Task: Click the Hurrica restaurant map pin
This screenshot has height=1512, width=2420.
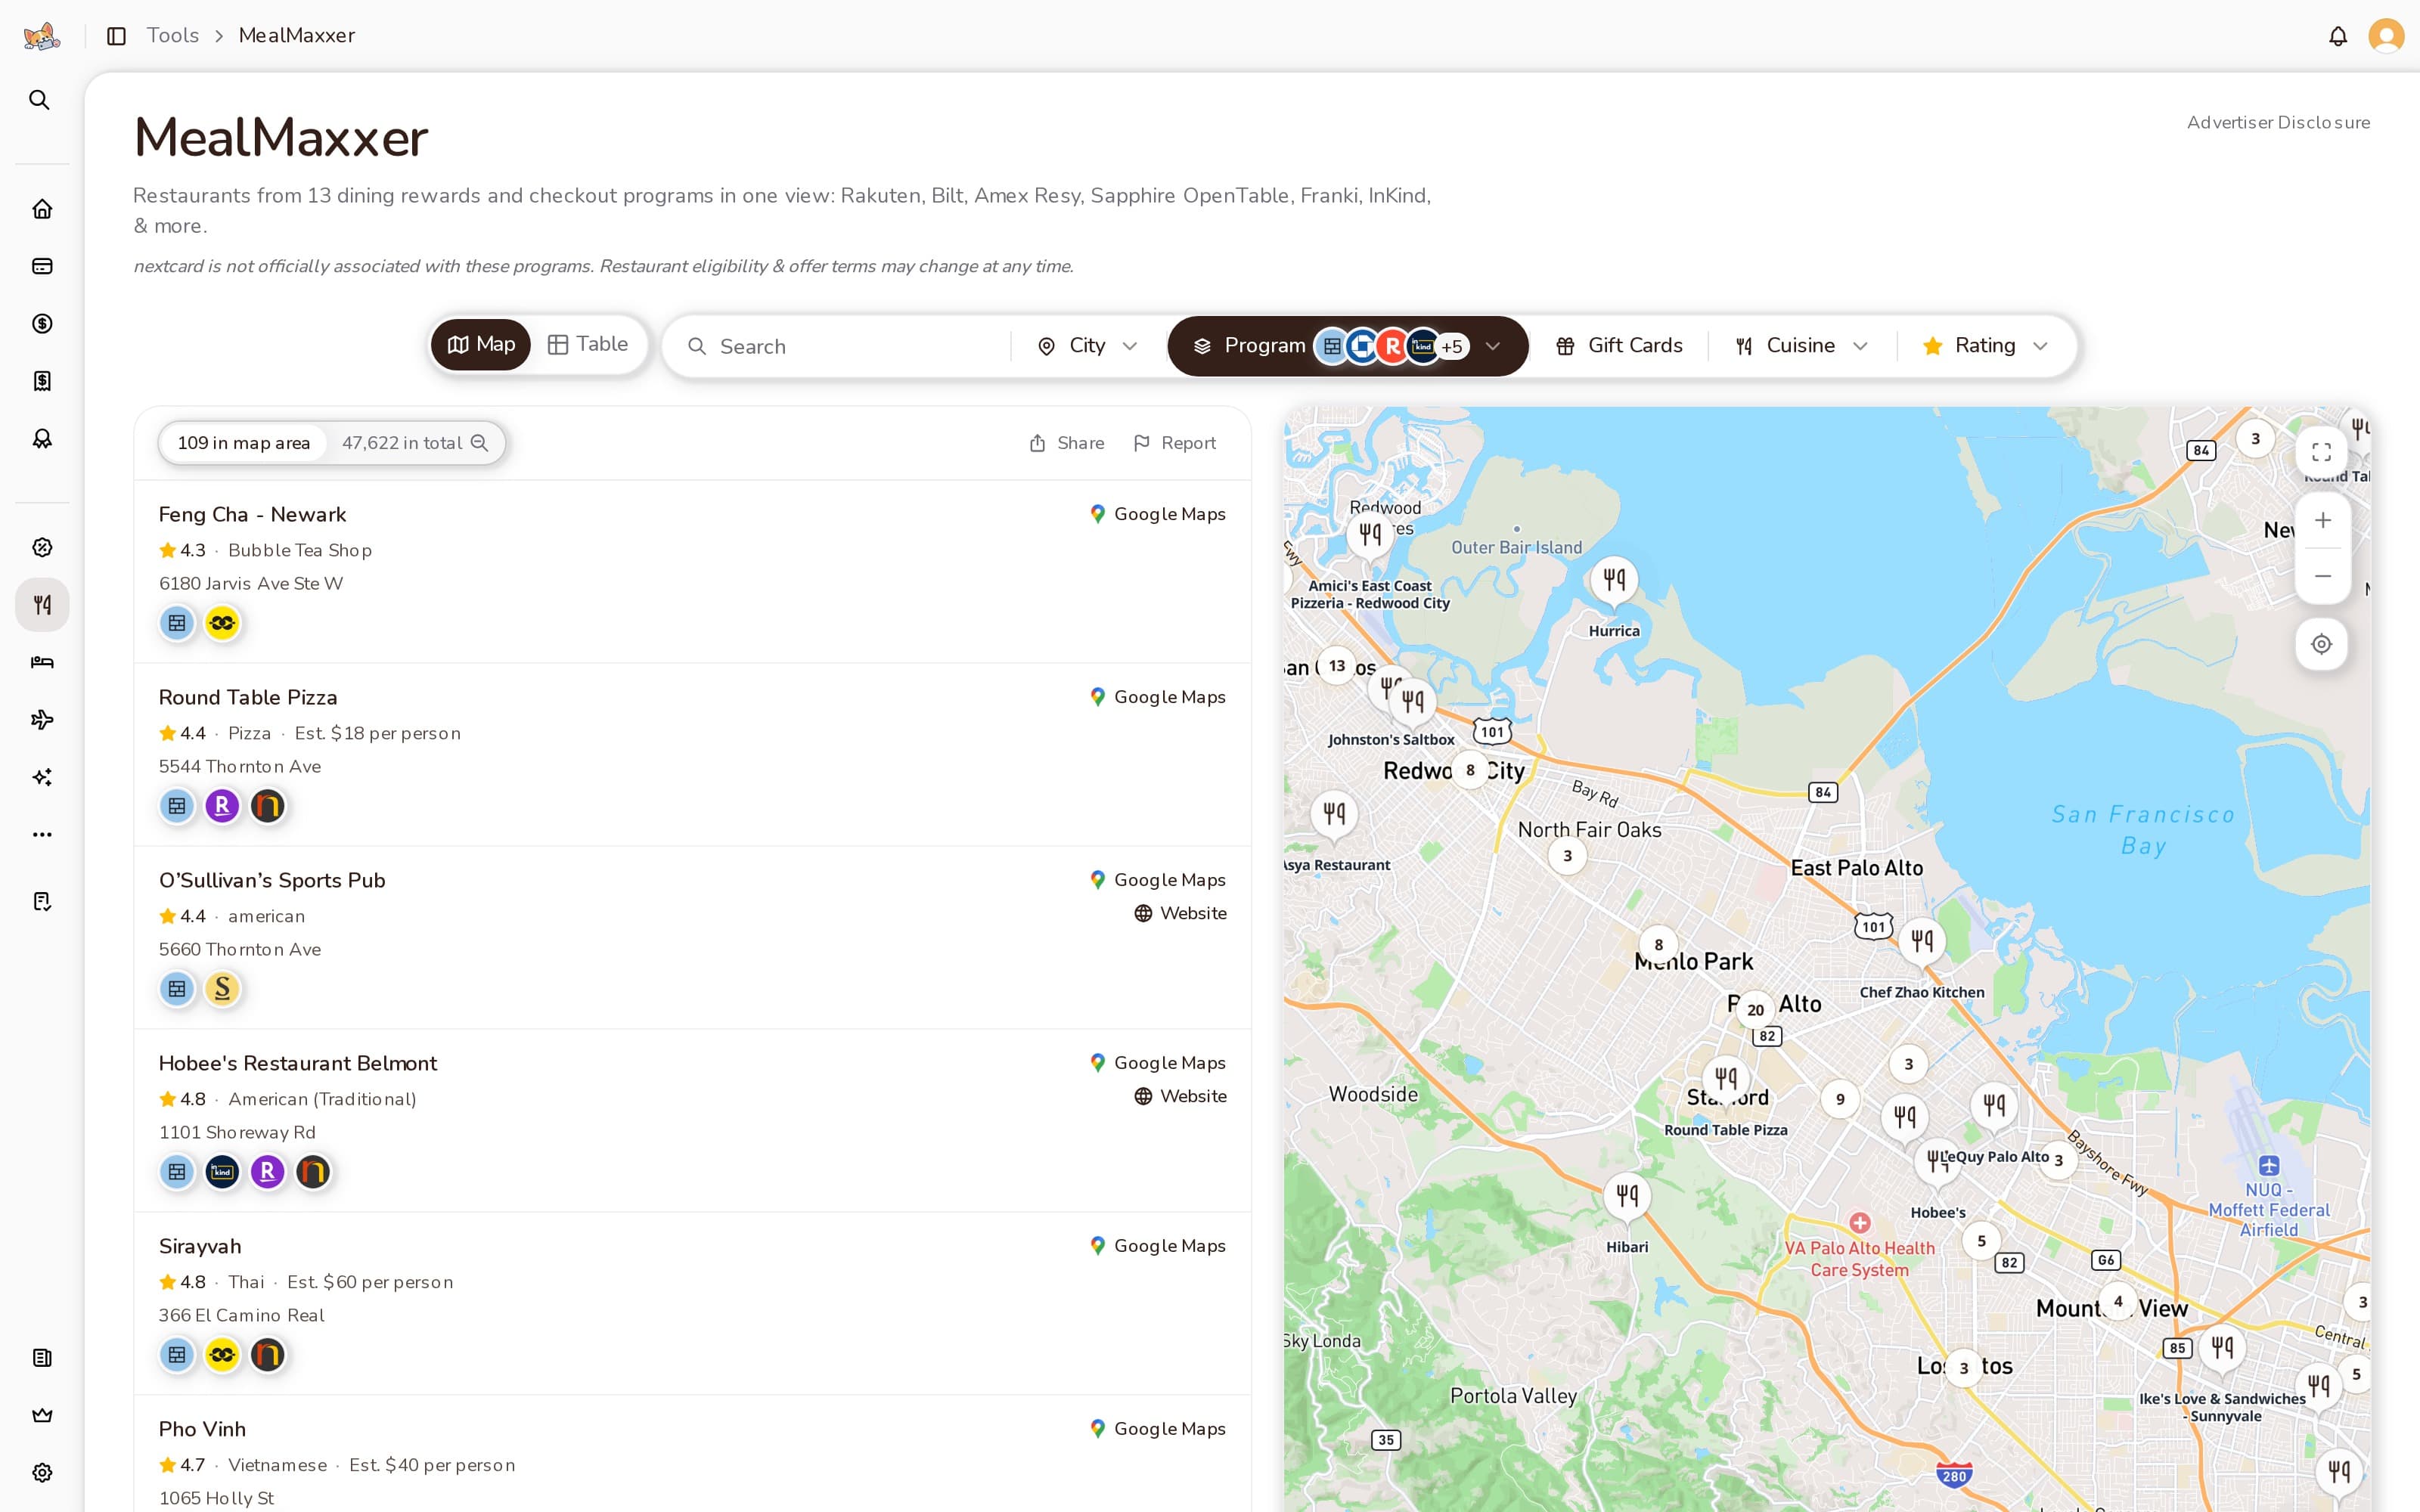Action: tap(1614, 580)
